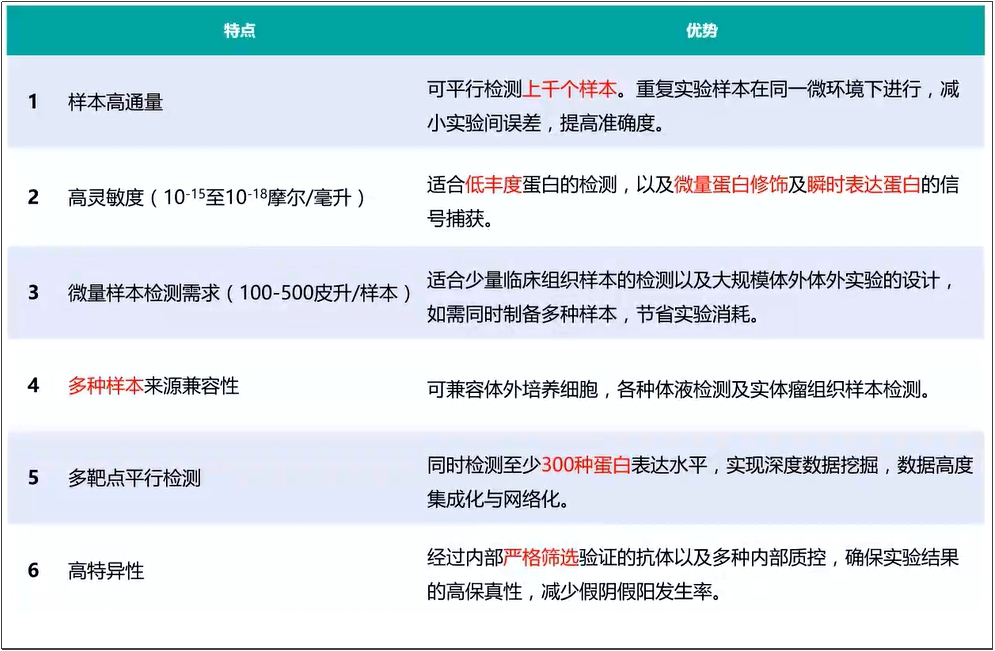Click the red 瞬时表达蛋白 text
995x651 pixels.
click(x=863, y=184)
